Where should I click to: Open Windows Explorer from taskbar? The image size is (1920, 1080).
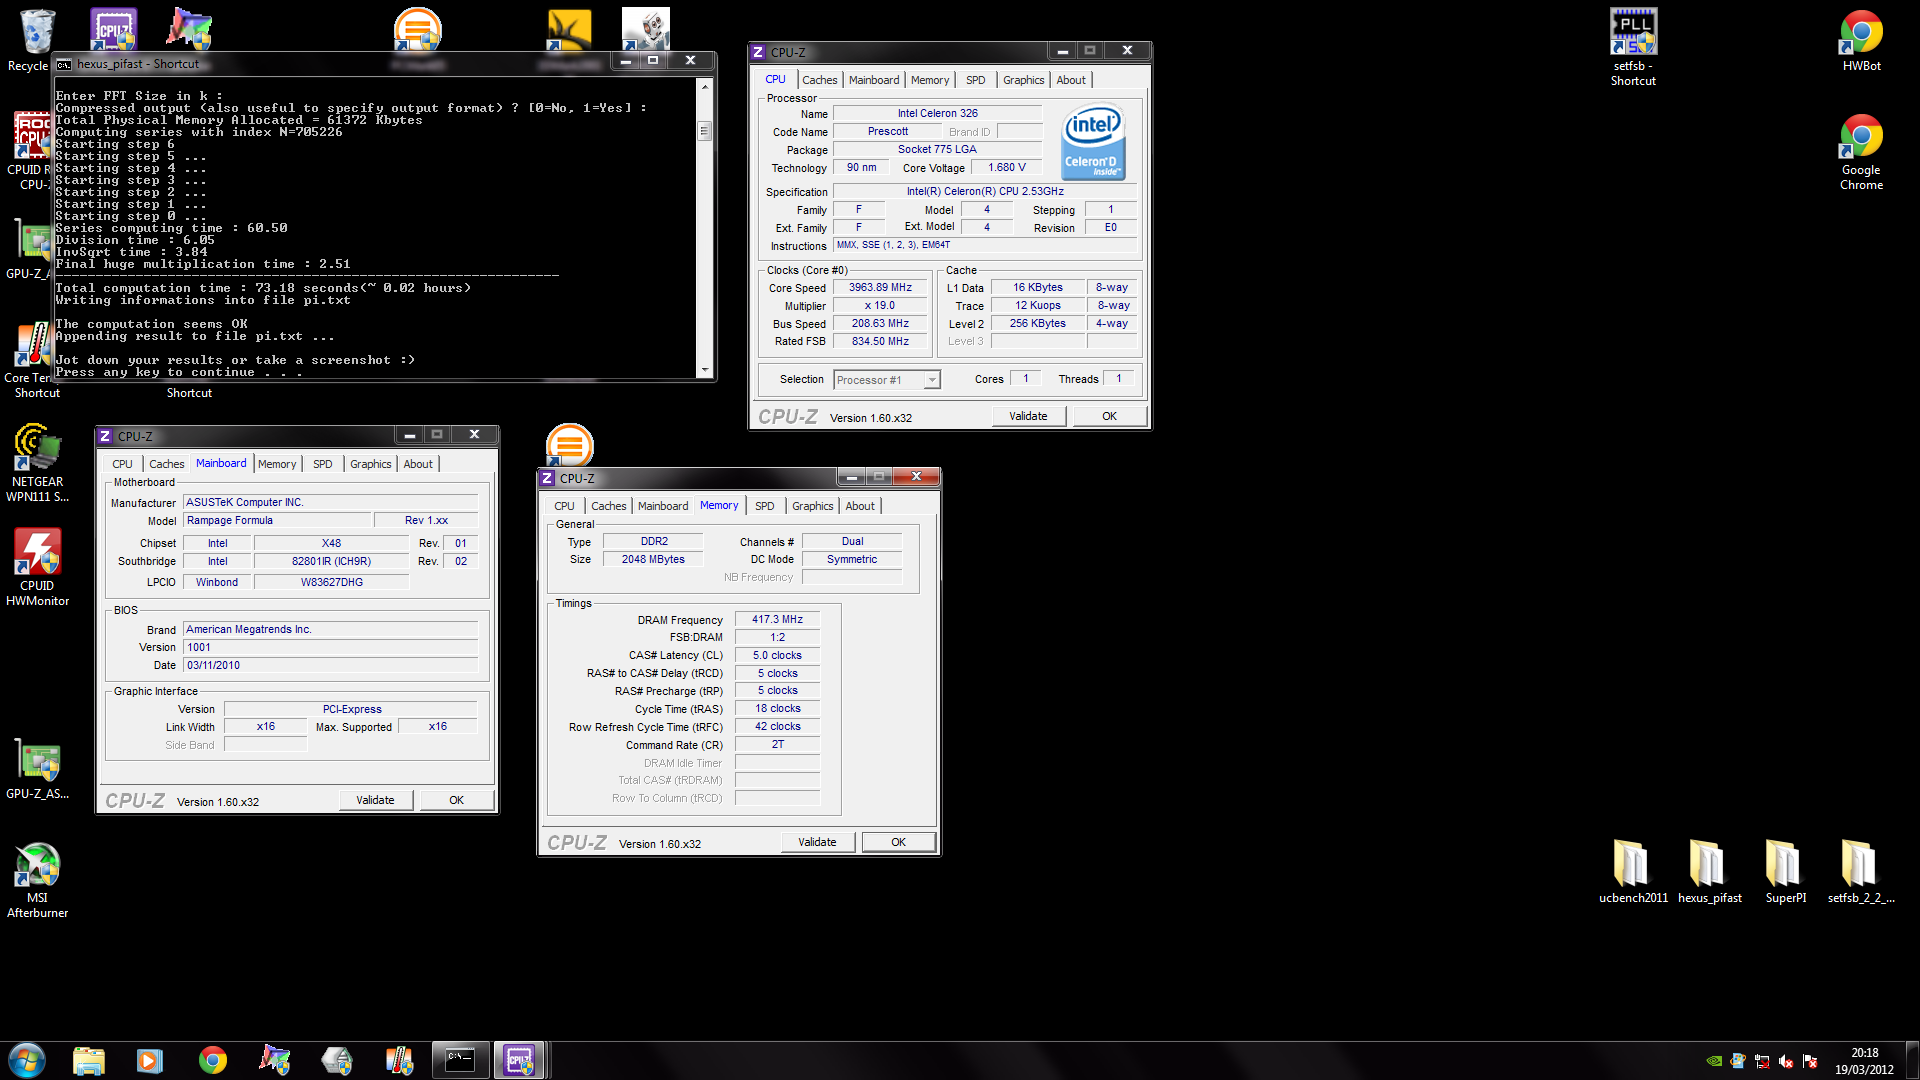click(89, 1060)
